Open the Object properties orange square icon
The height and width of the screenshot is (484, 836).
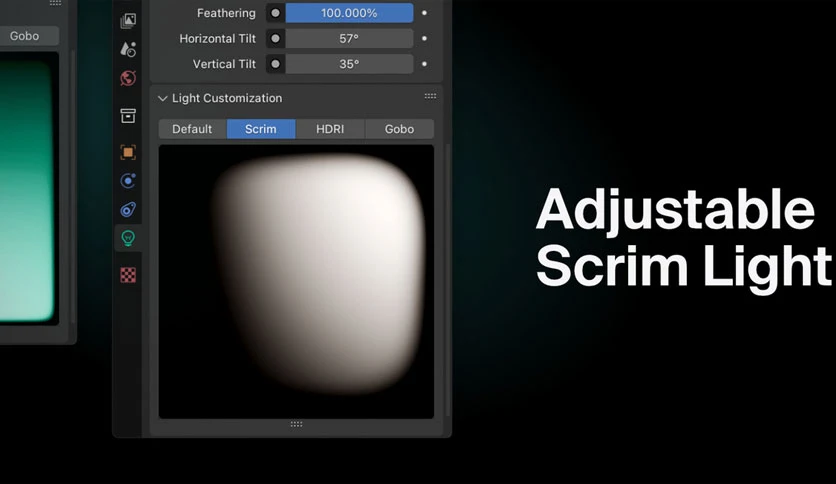point(128,152)
